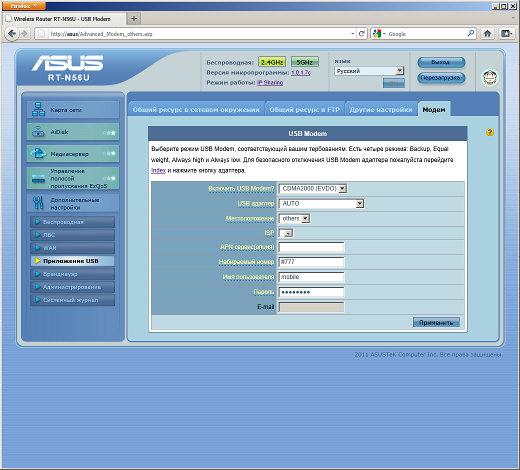Click the browser Back arrow button

12,34
